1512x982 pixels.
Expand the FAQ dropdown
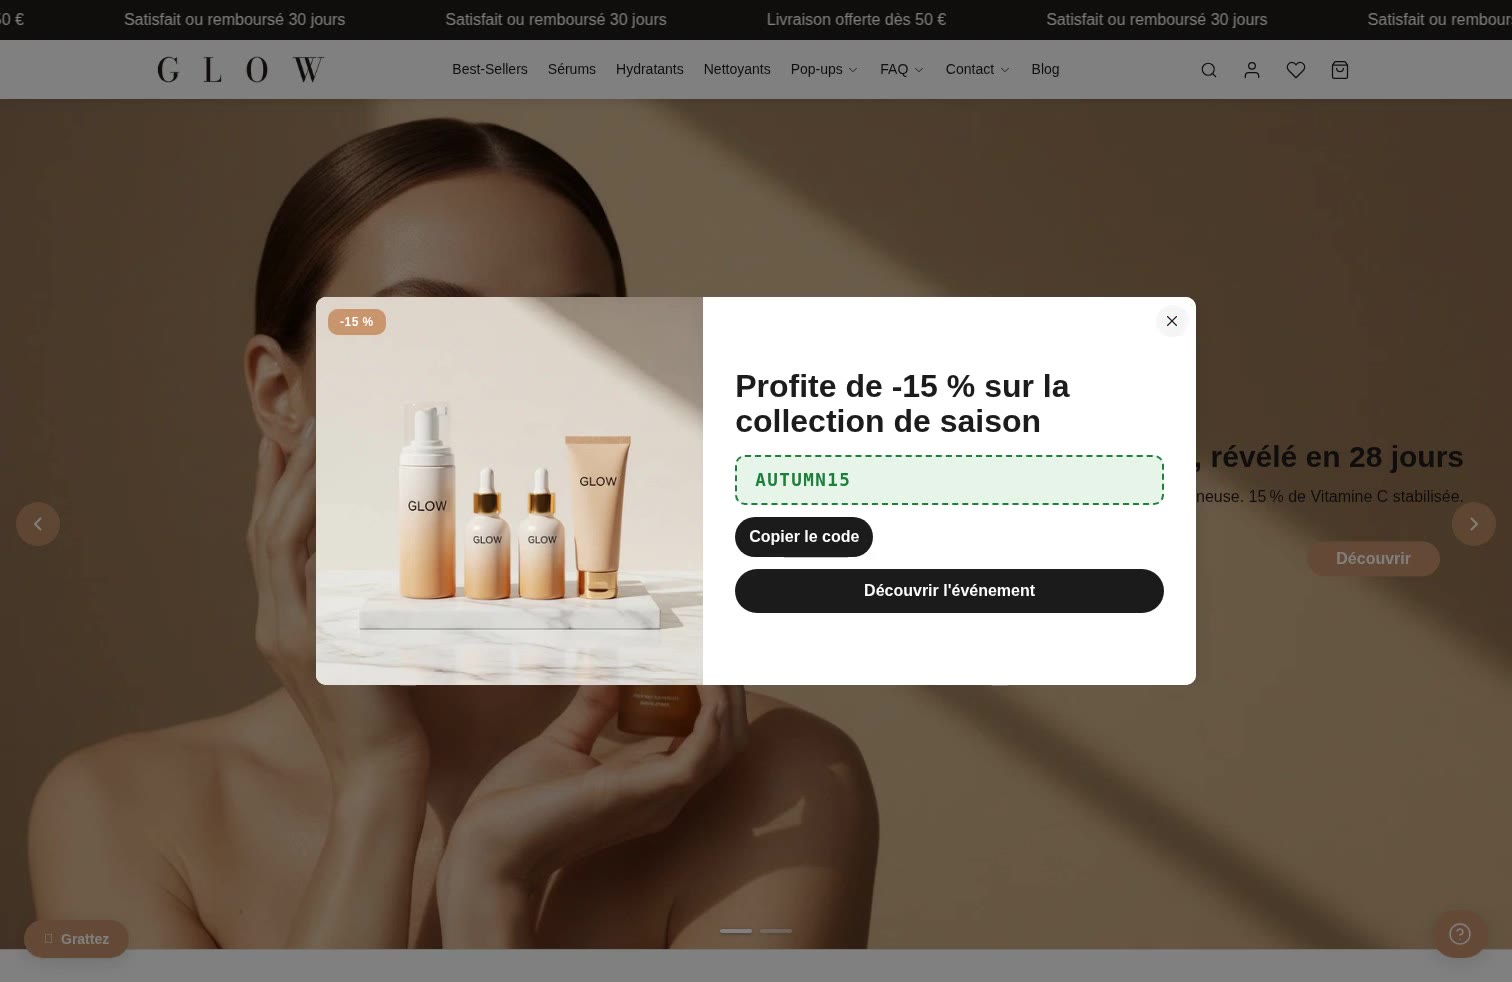(x=902, y=69)
